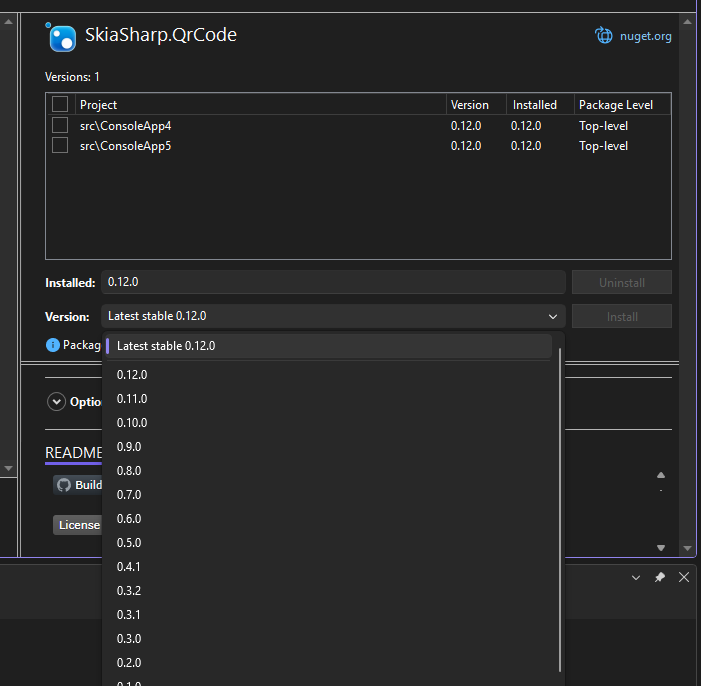This screenshot has width=701, height=686.
Task: Switch to the README tab
Action: point(74,453)
